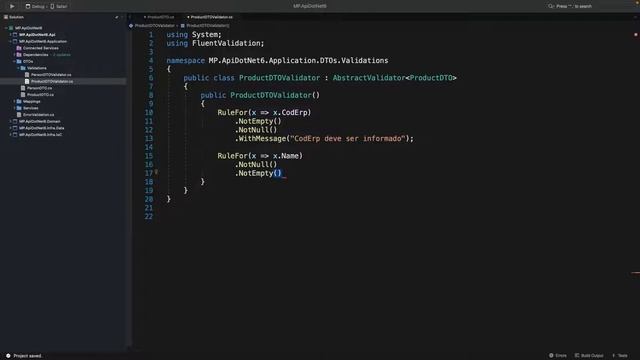640x360 pixels.
Task: Expand the Mappings folder
Action: click(x=14, y=101)
